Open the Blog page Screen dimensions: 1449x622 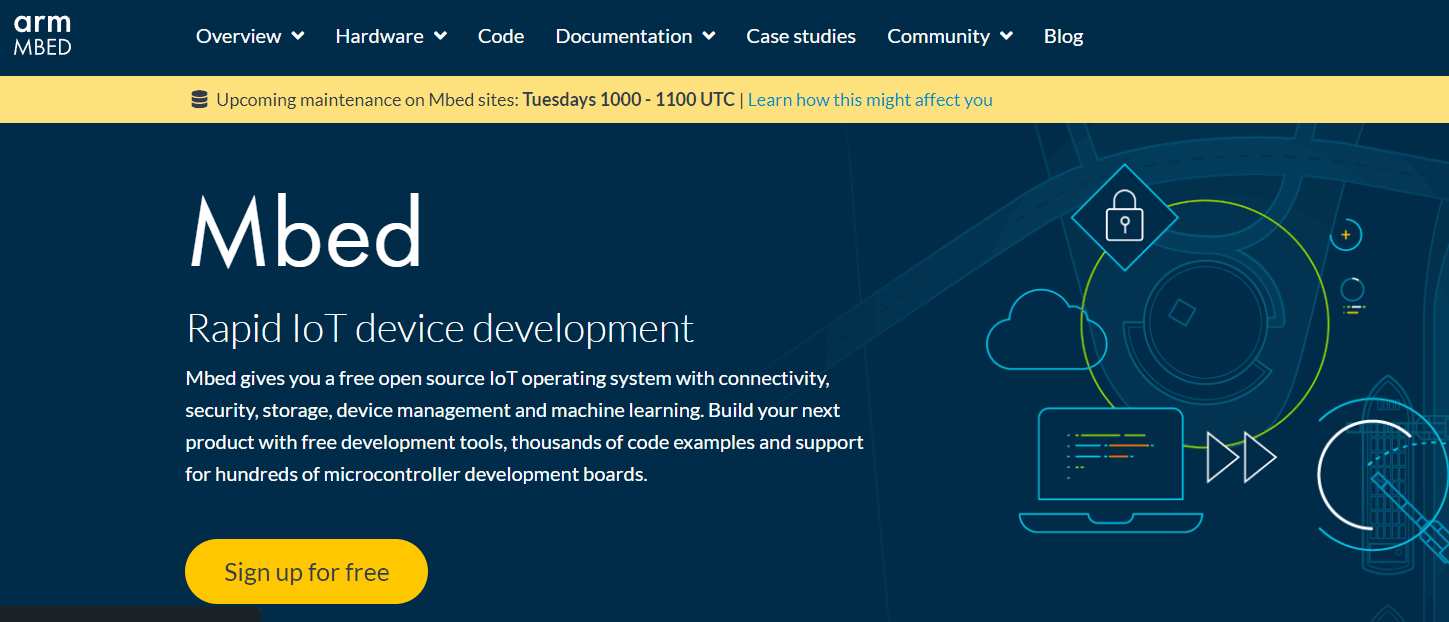click(1063, 36)
